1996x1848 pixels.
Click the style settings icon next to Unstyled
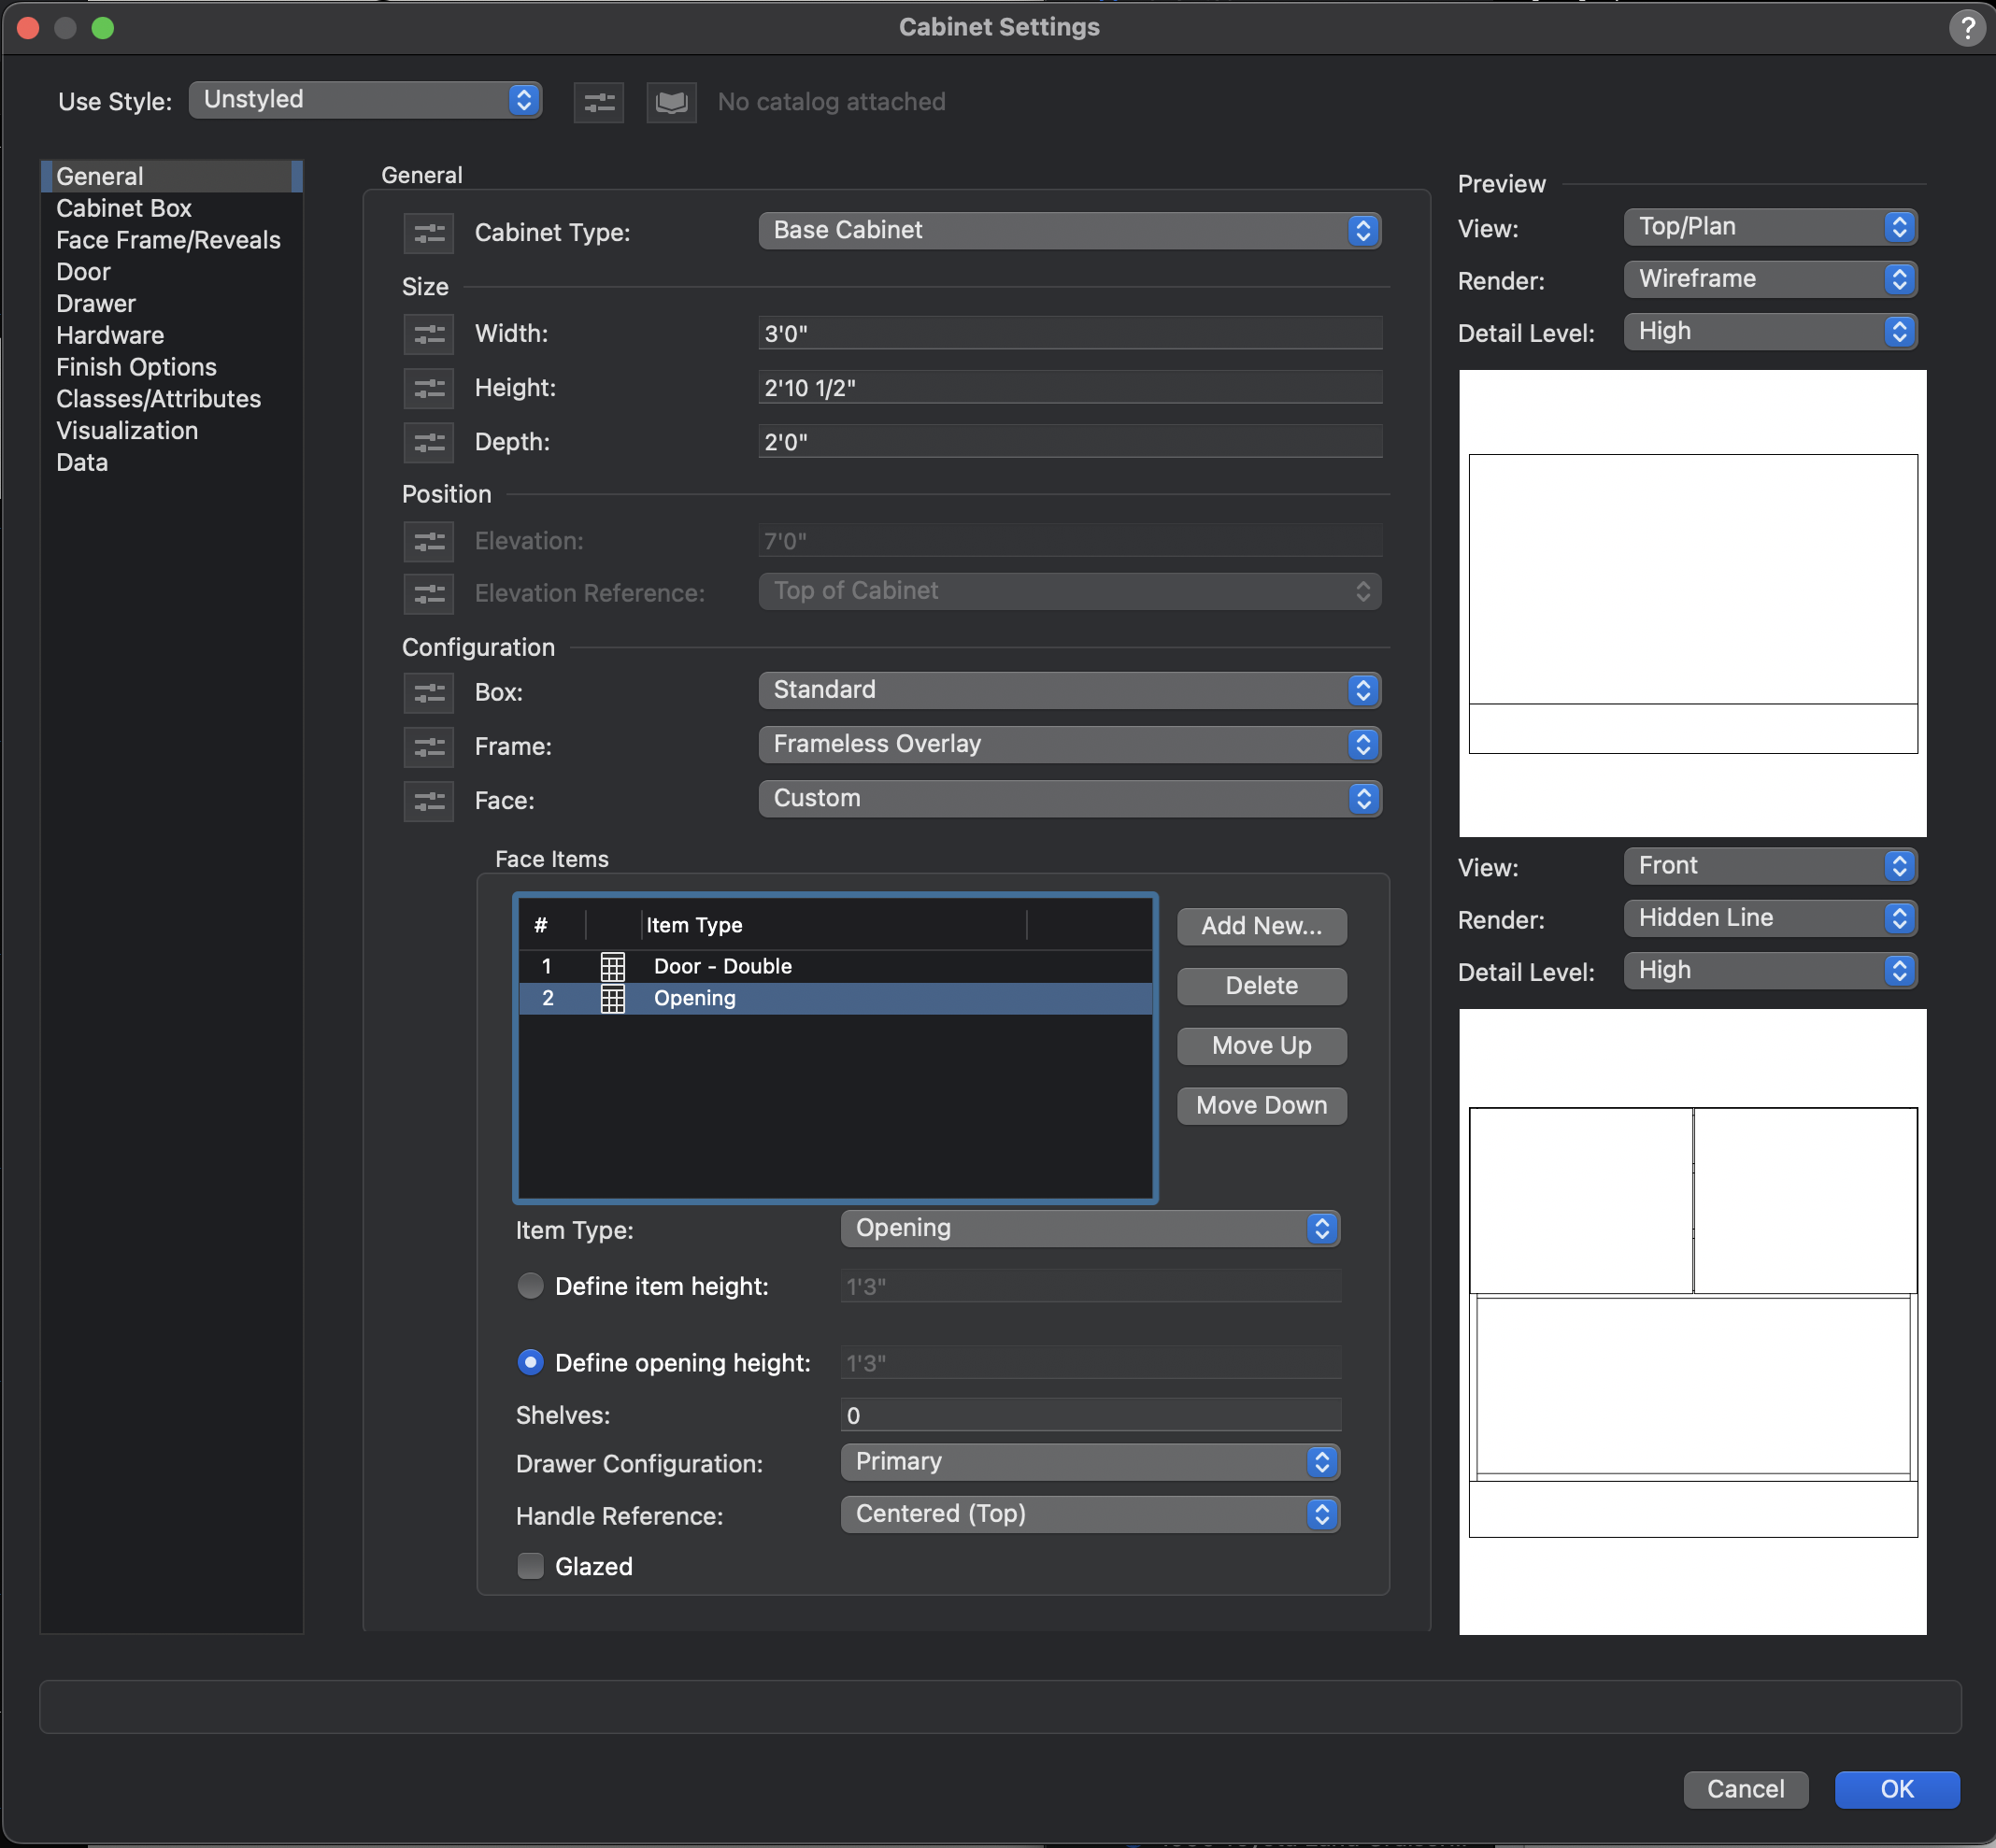click(597, 101)
